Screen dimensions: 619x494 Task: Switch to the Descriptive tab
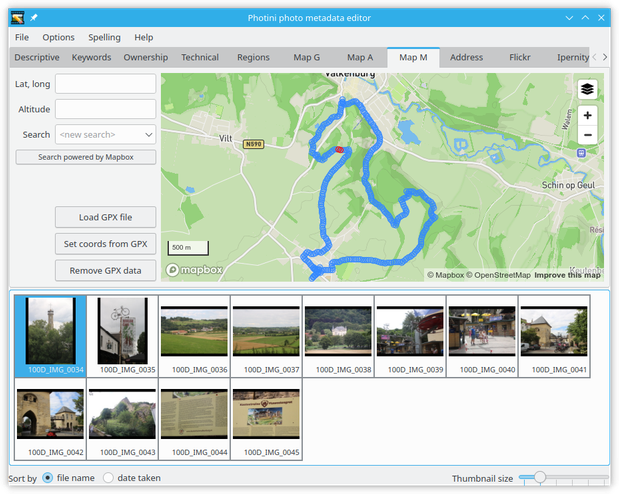coord(37,58)
